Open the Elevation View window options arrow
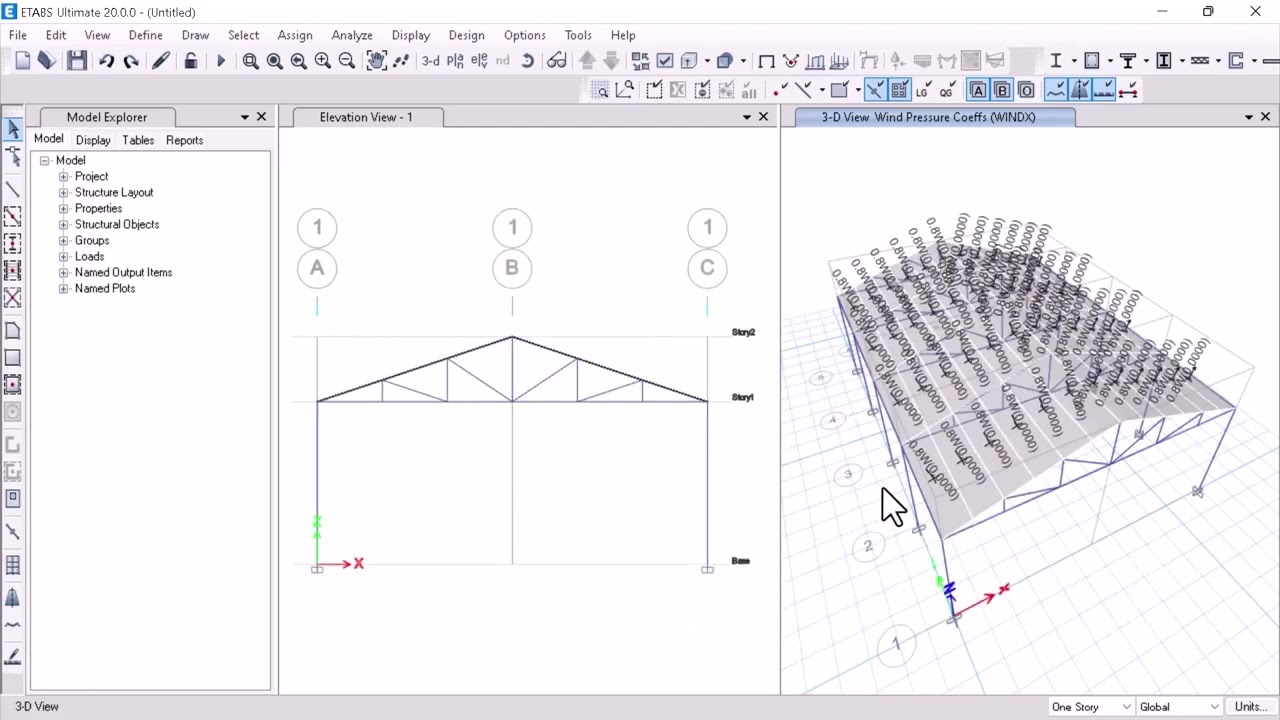1280x720 pixels. pos(746,117)
